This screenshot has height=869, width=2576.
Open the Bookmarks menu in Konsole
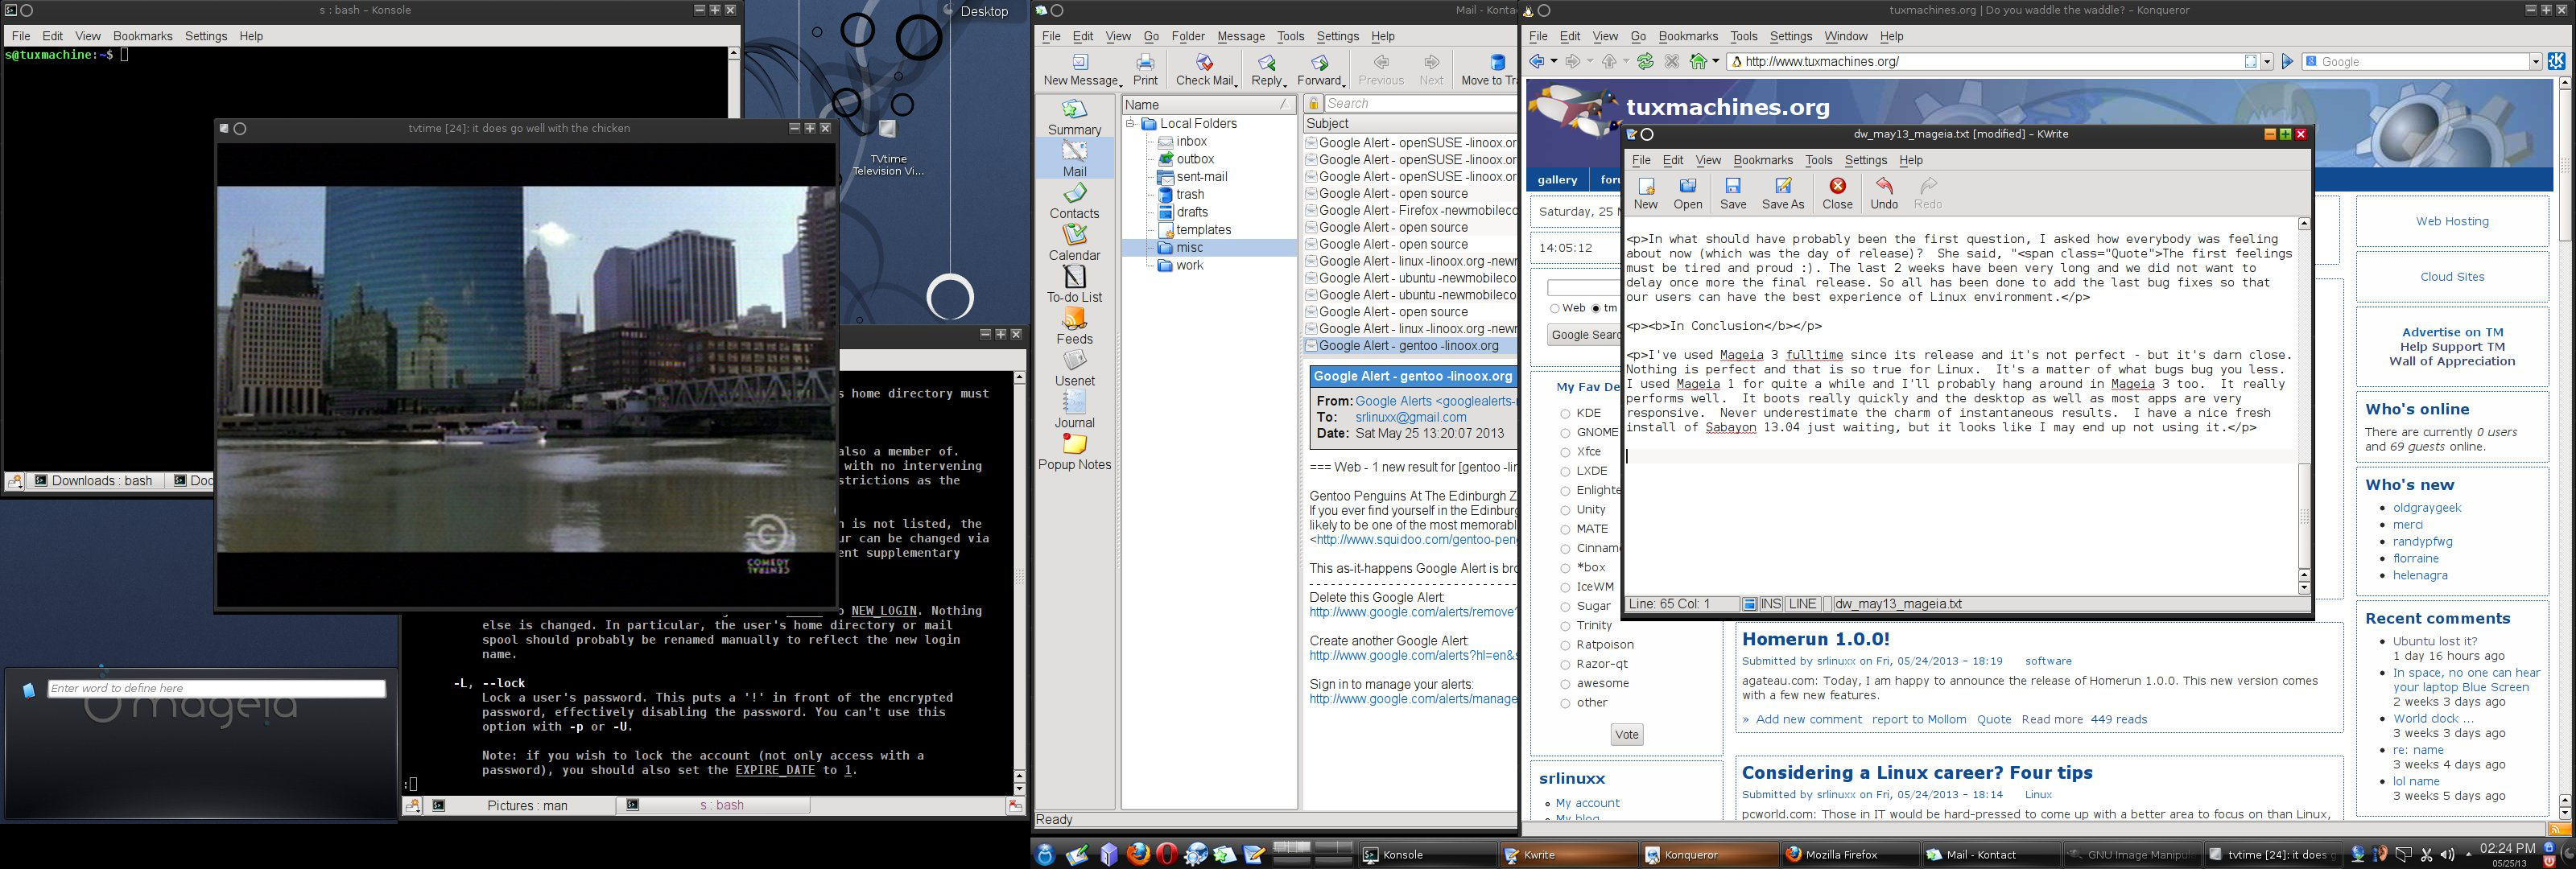(x=142, y=36)
